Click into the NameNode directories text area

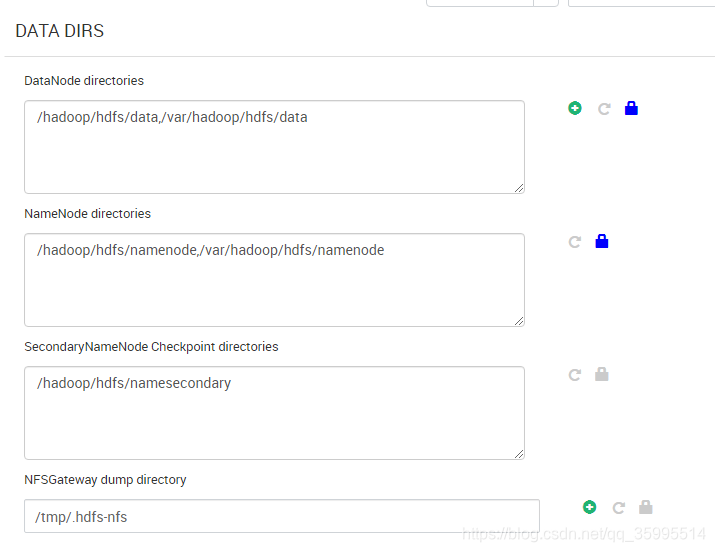pos(275,280)
